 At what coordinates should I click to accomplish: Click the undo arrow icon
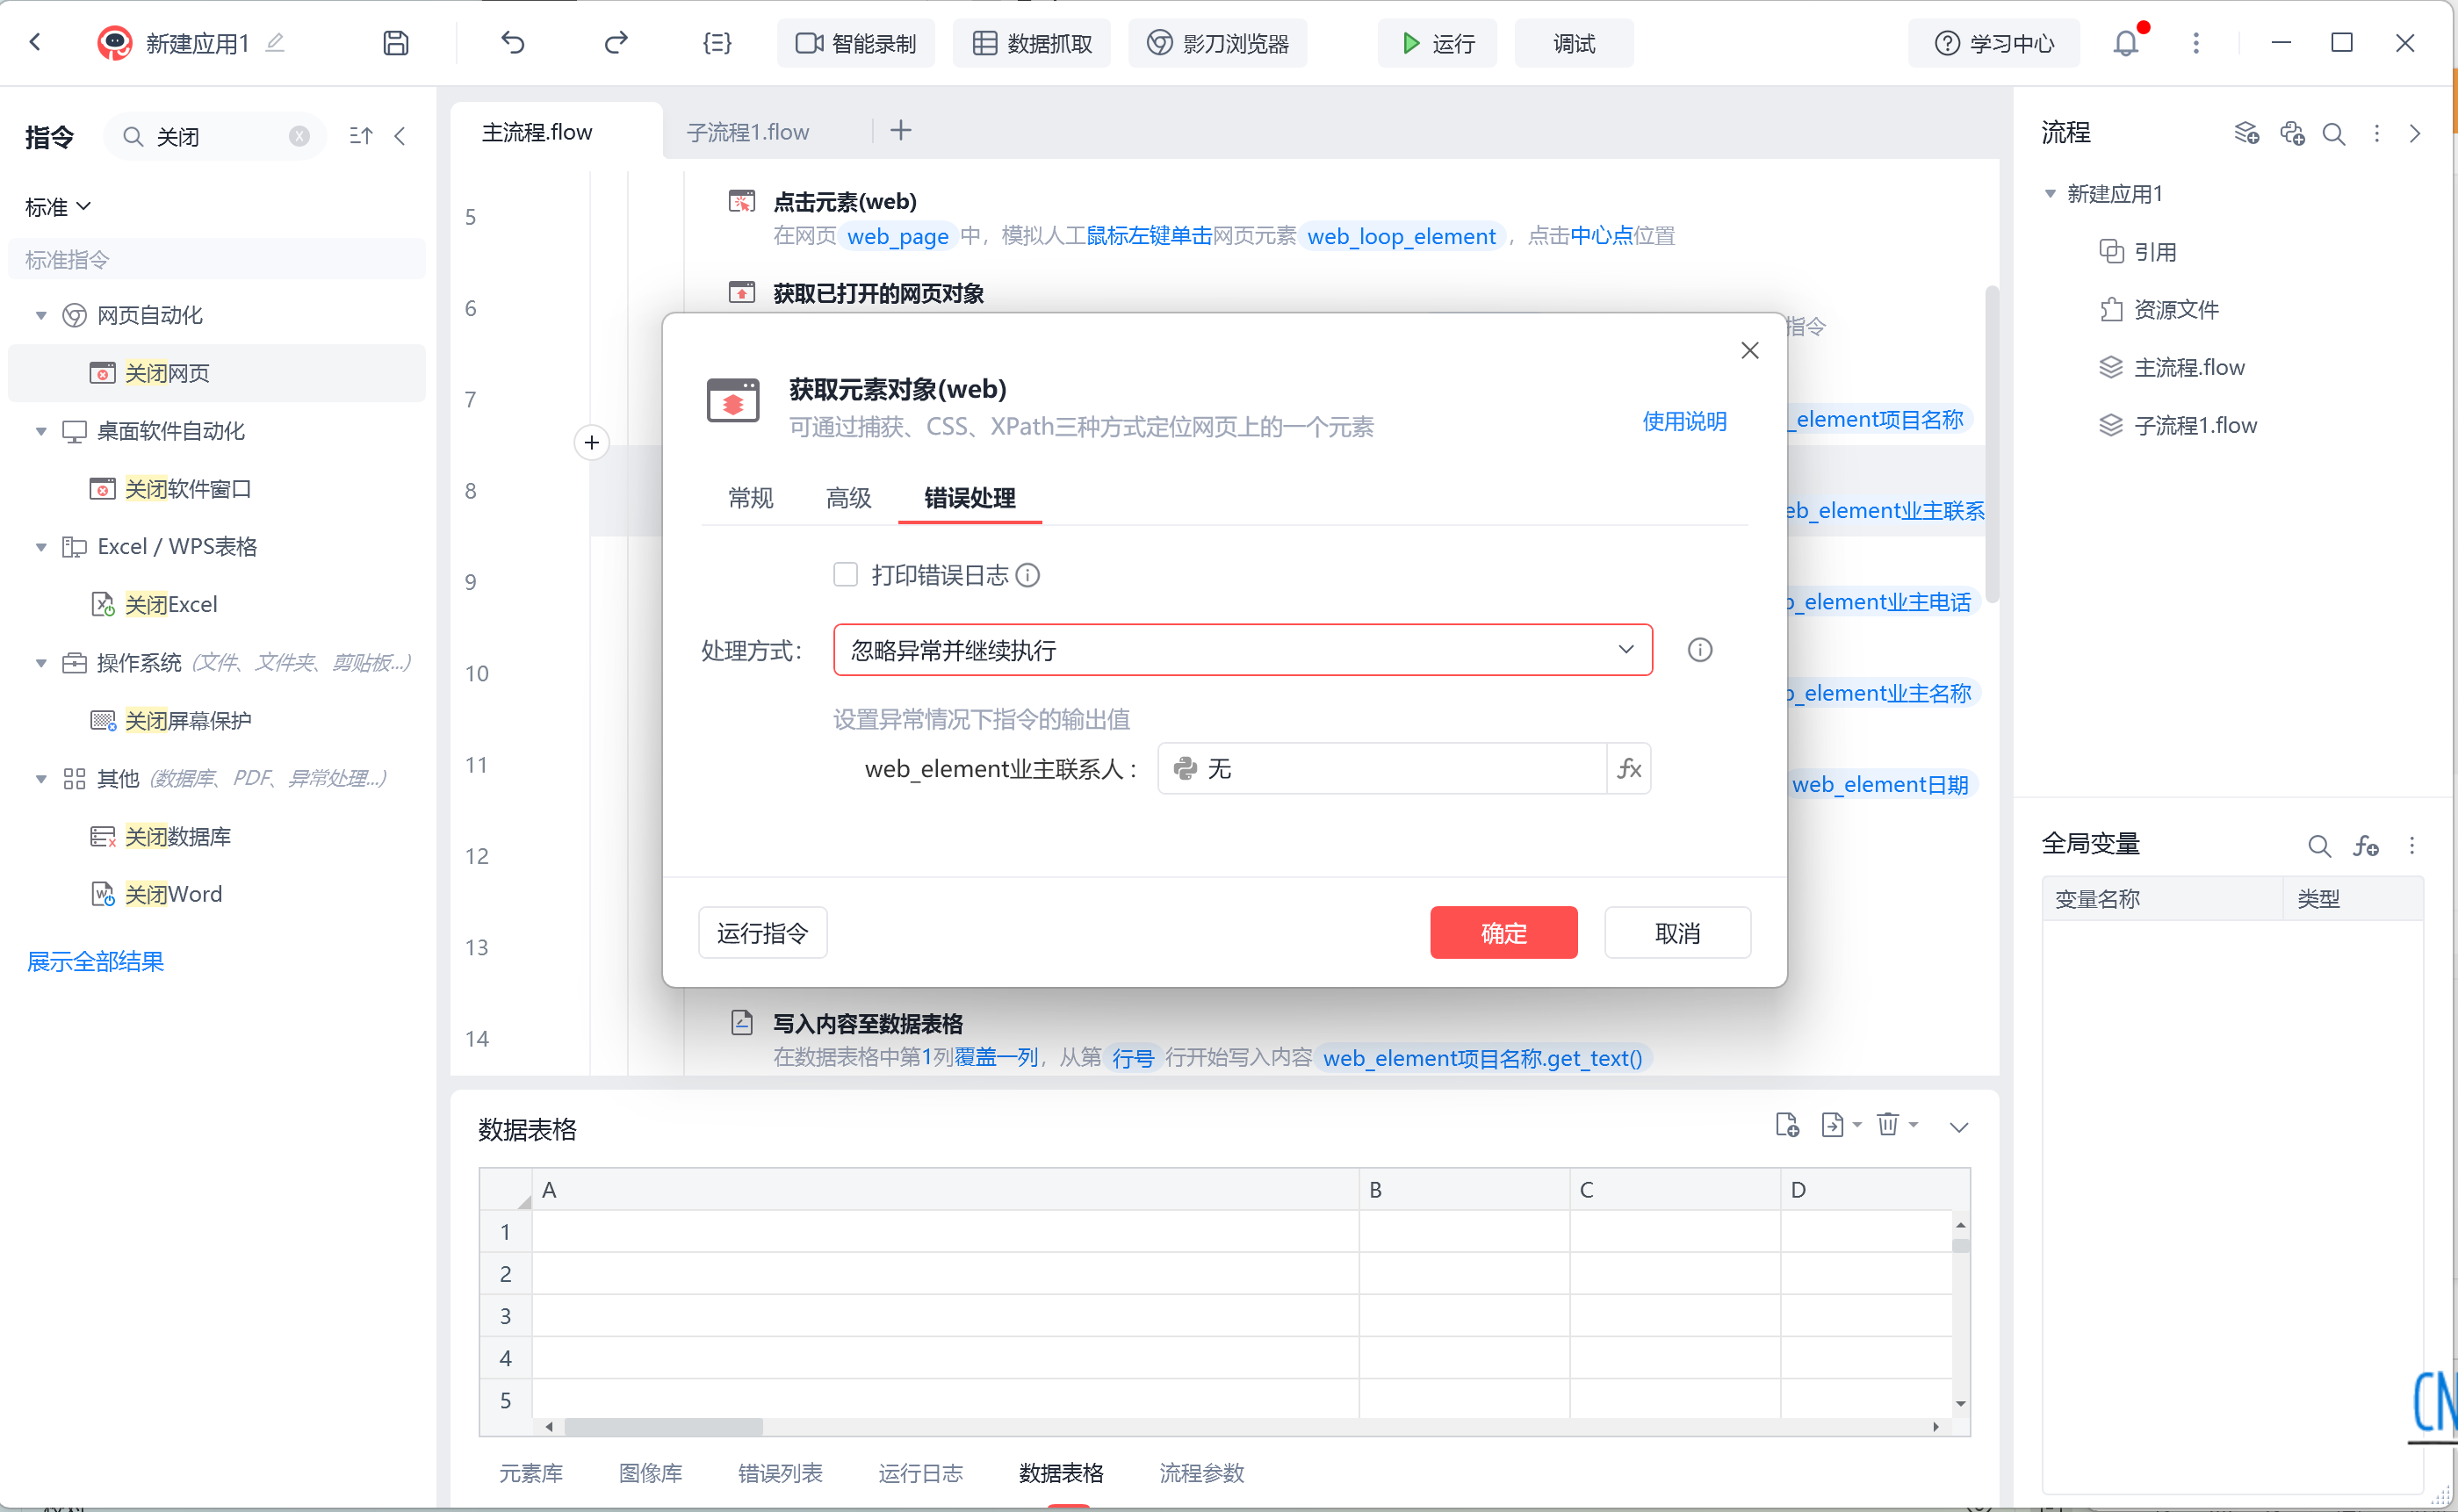tap(513, 43)
